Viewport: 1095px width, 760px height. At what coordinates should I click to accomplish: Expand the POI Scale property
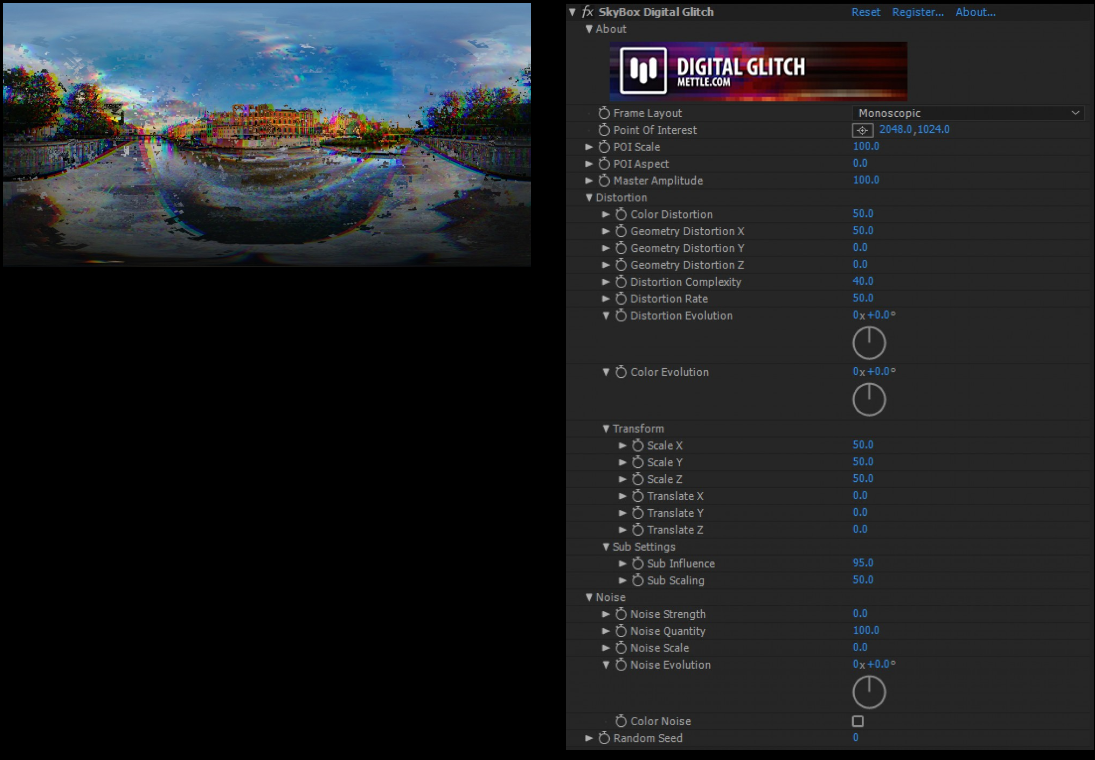pos(589,147)
